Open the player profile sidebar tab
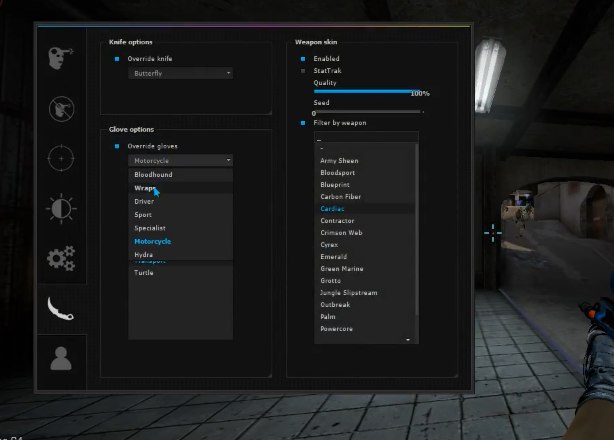Screen dimensions: 614x440 coord(61,358)
